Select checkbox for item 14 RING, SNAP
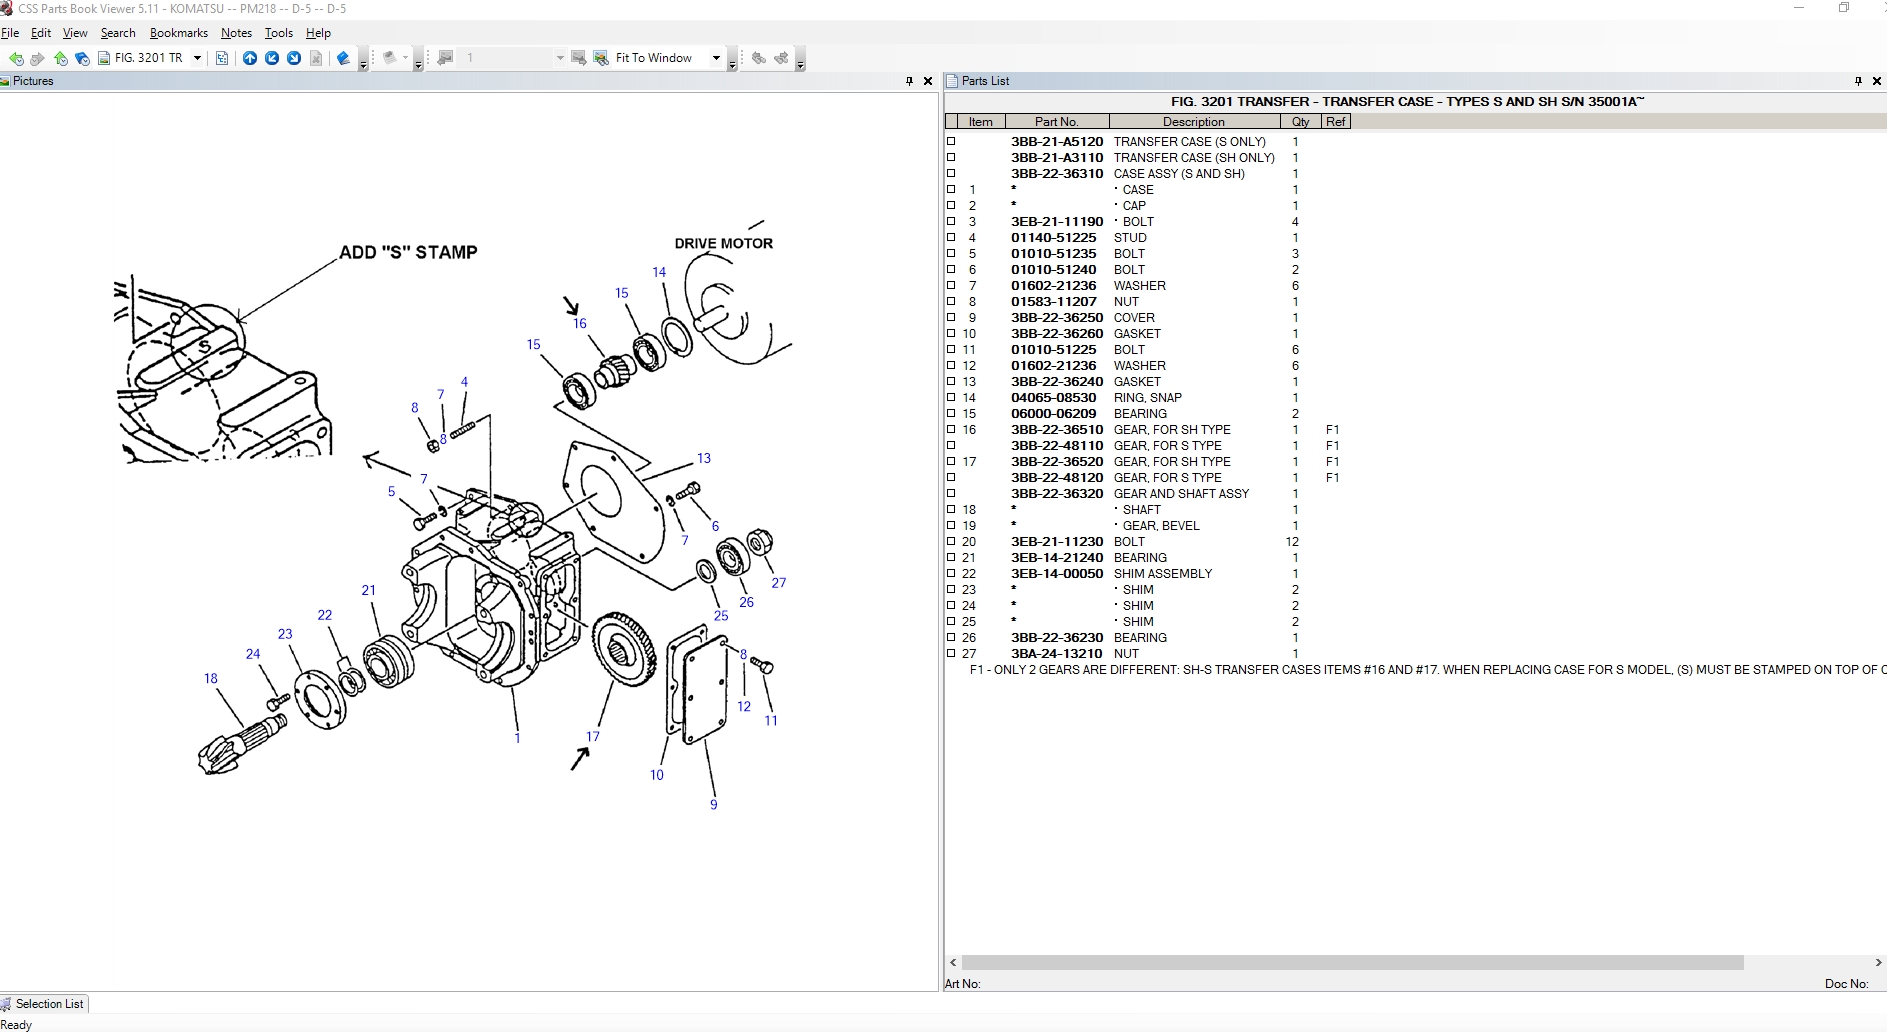Image resolution: width=1887 pixels, height=1032 pixels. [951, 397]
